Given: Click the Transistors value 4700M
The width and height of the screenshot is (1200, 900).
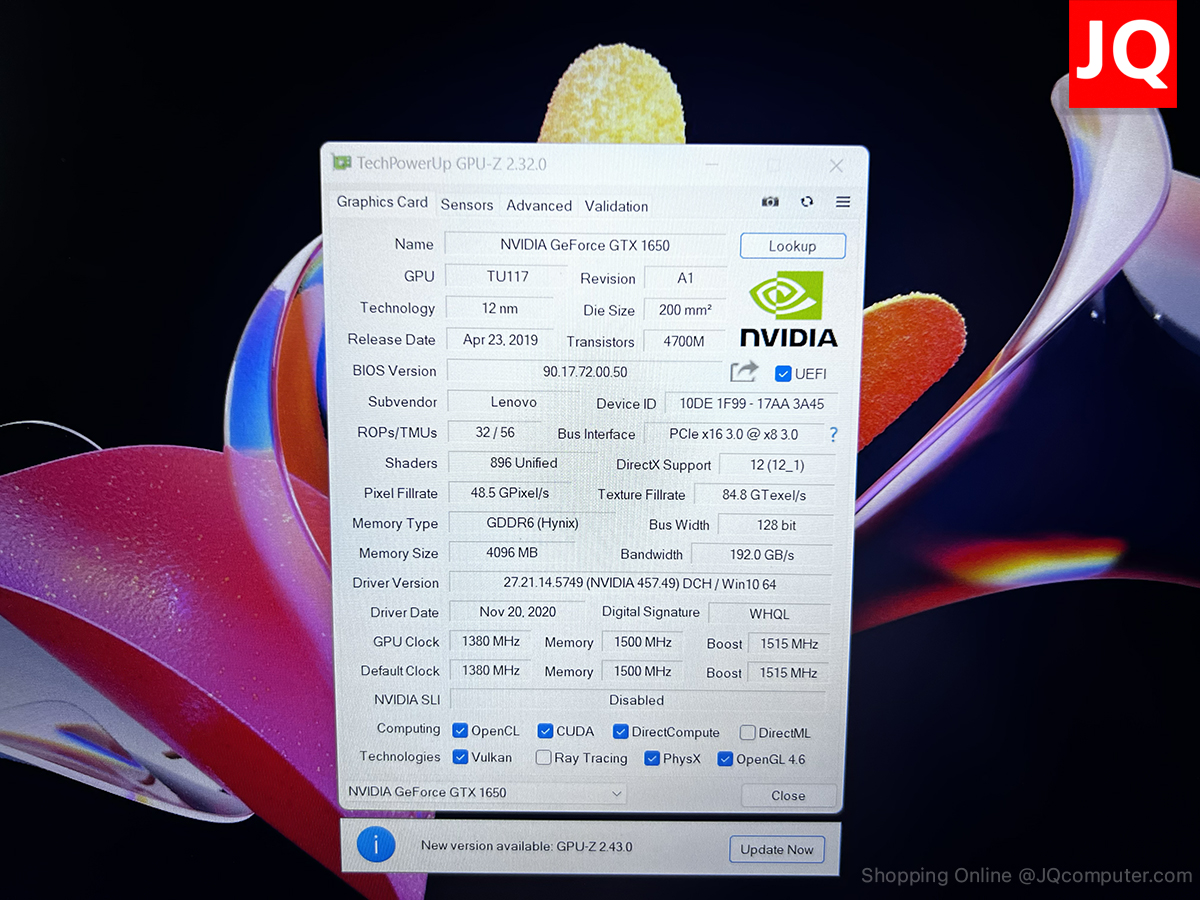Looking at the screenshot, I should coord(684,342).
